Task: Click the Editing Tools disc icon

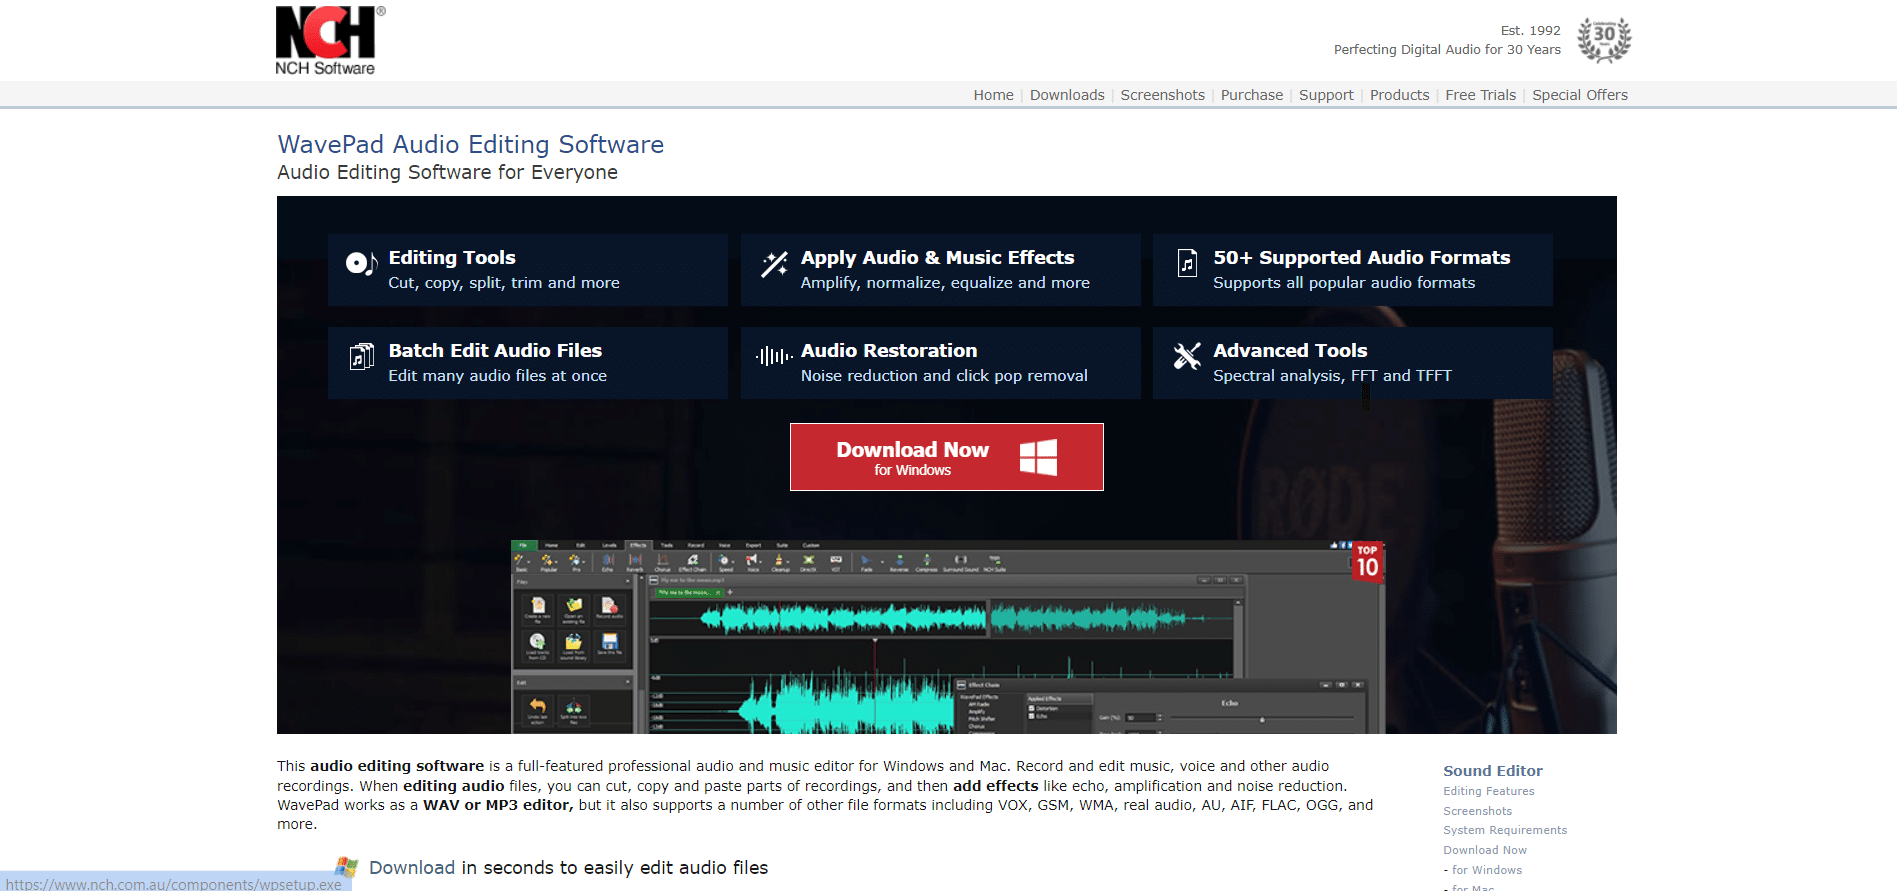Action: [x=361, y=264]
